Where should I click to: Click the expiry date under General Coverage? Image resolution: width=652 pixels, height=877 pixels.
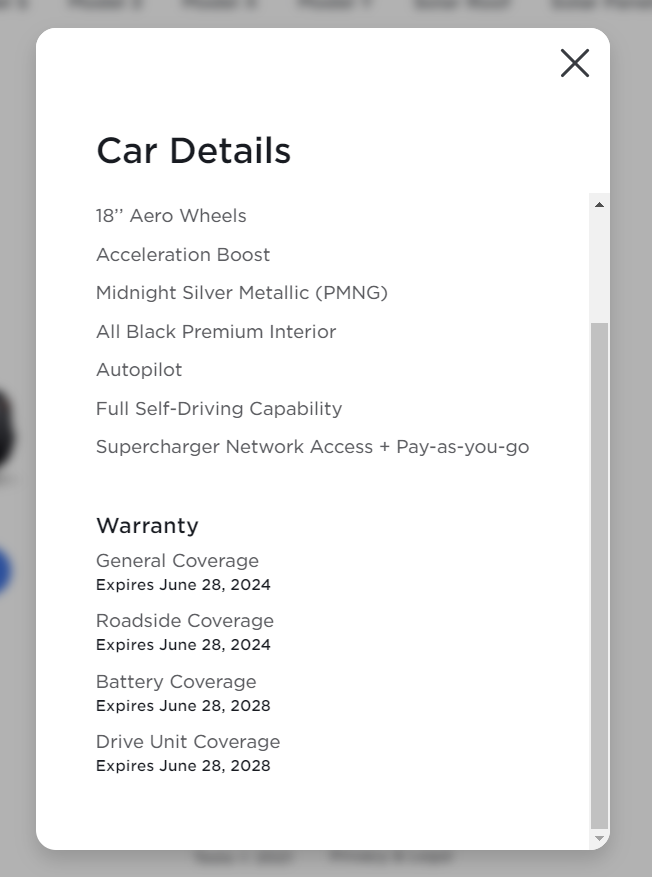(183, 585)
